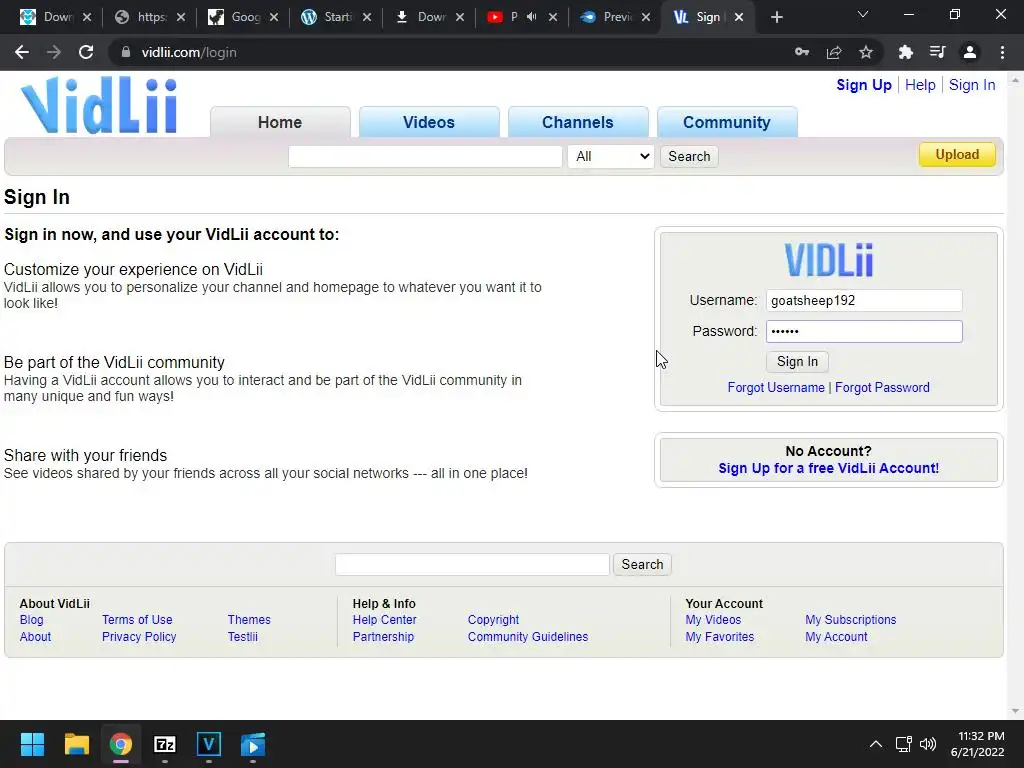
Task: Click Chrome icon in taskbar
Action: pos(121,744)
